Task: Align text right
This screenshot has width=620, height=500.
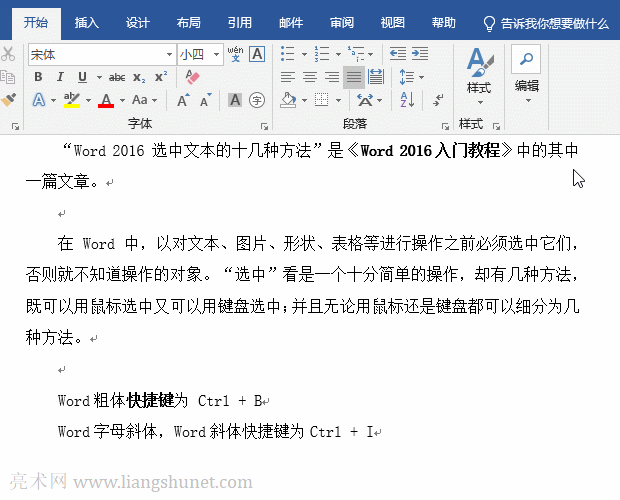Action: coord(332,77)
